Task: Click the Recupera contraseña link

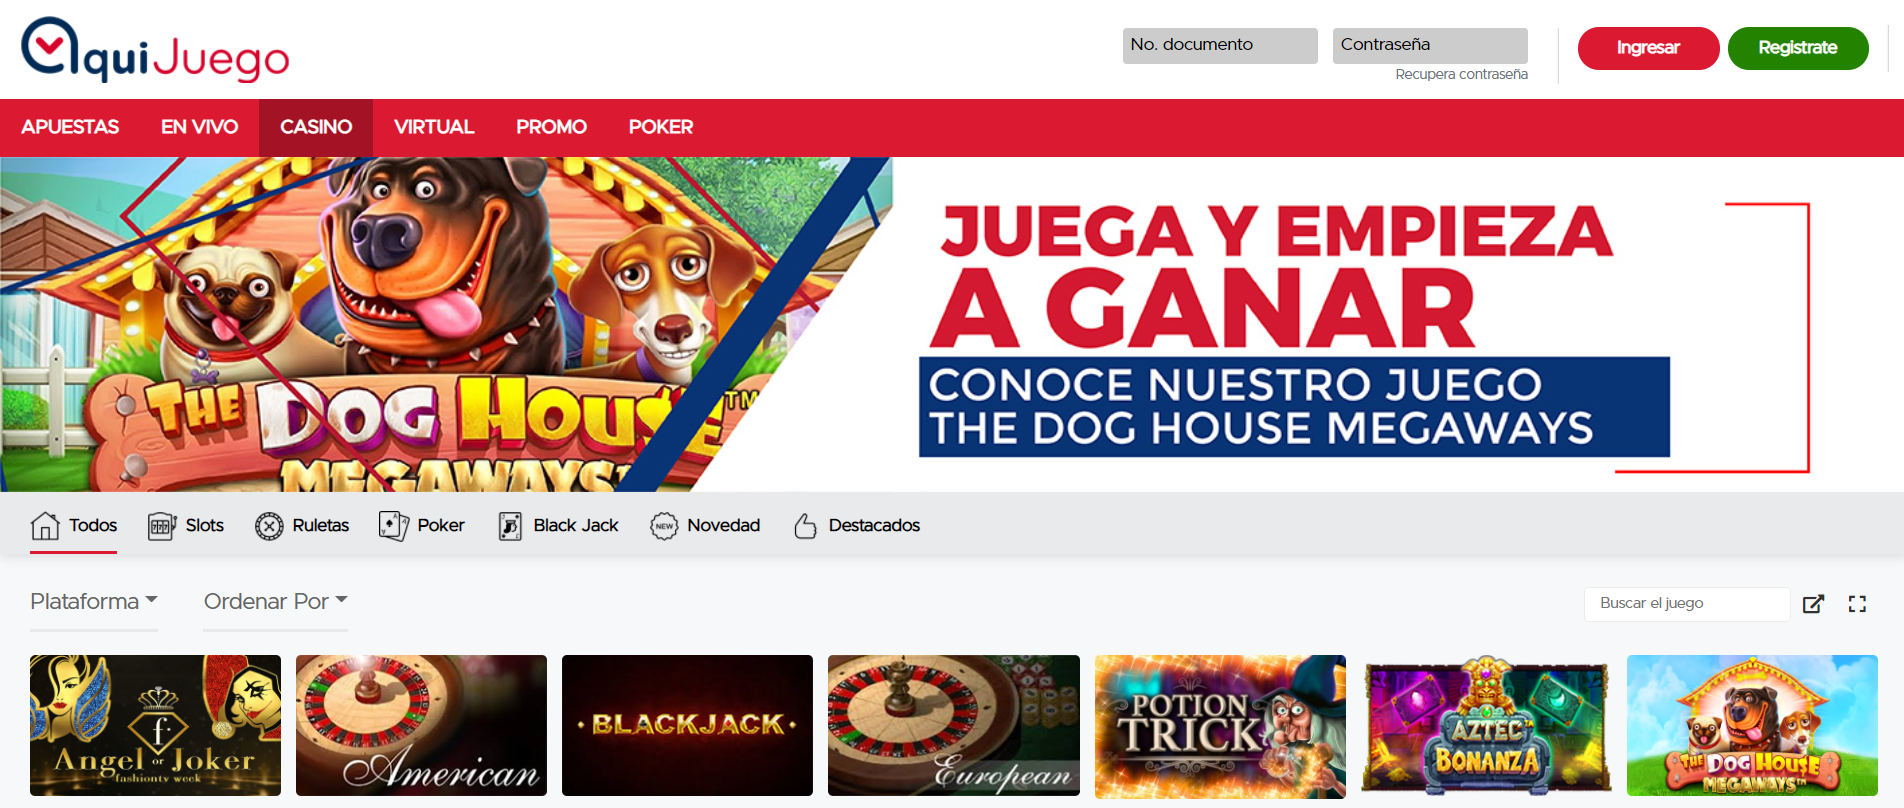Action: click(x=1461, y=75)
